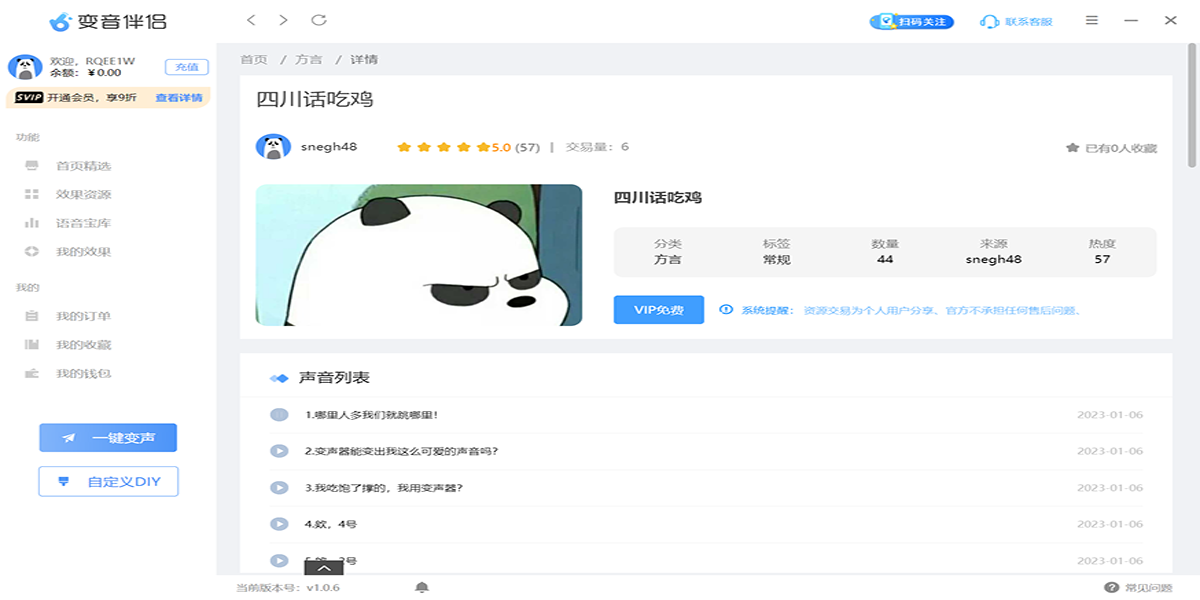Go to 方言 breadcrumb
Image resolution: width=1200 pixels, height=600 pixels.
[x=309, y=60]
